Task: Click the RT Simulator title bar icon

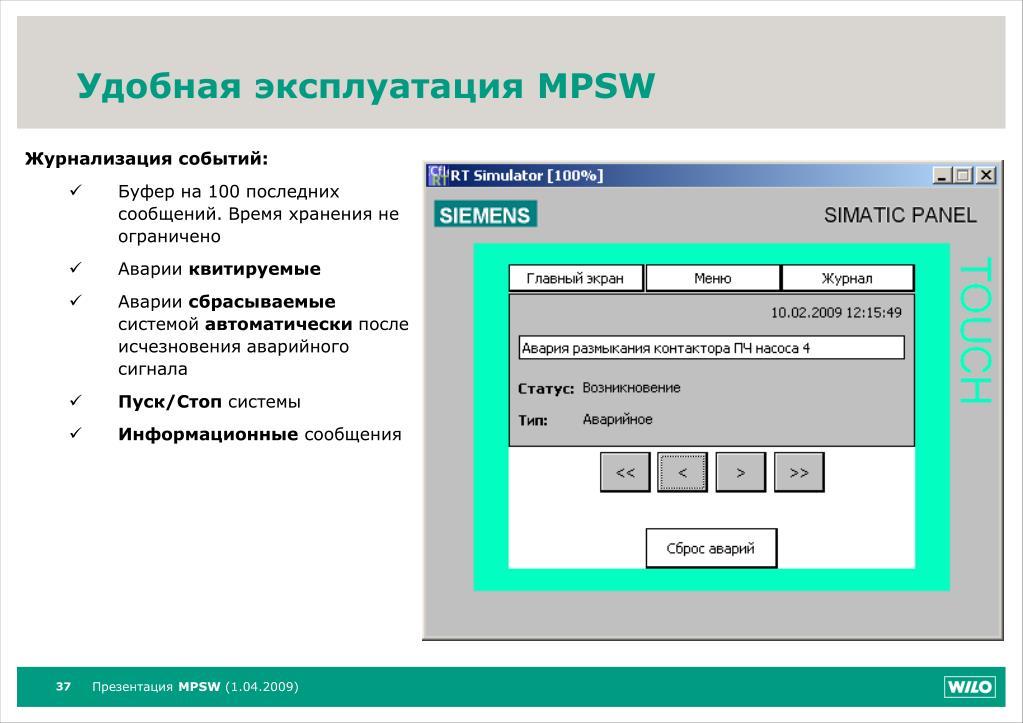Action: (x=438, y=176)
